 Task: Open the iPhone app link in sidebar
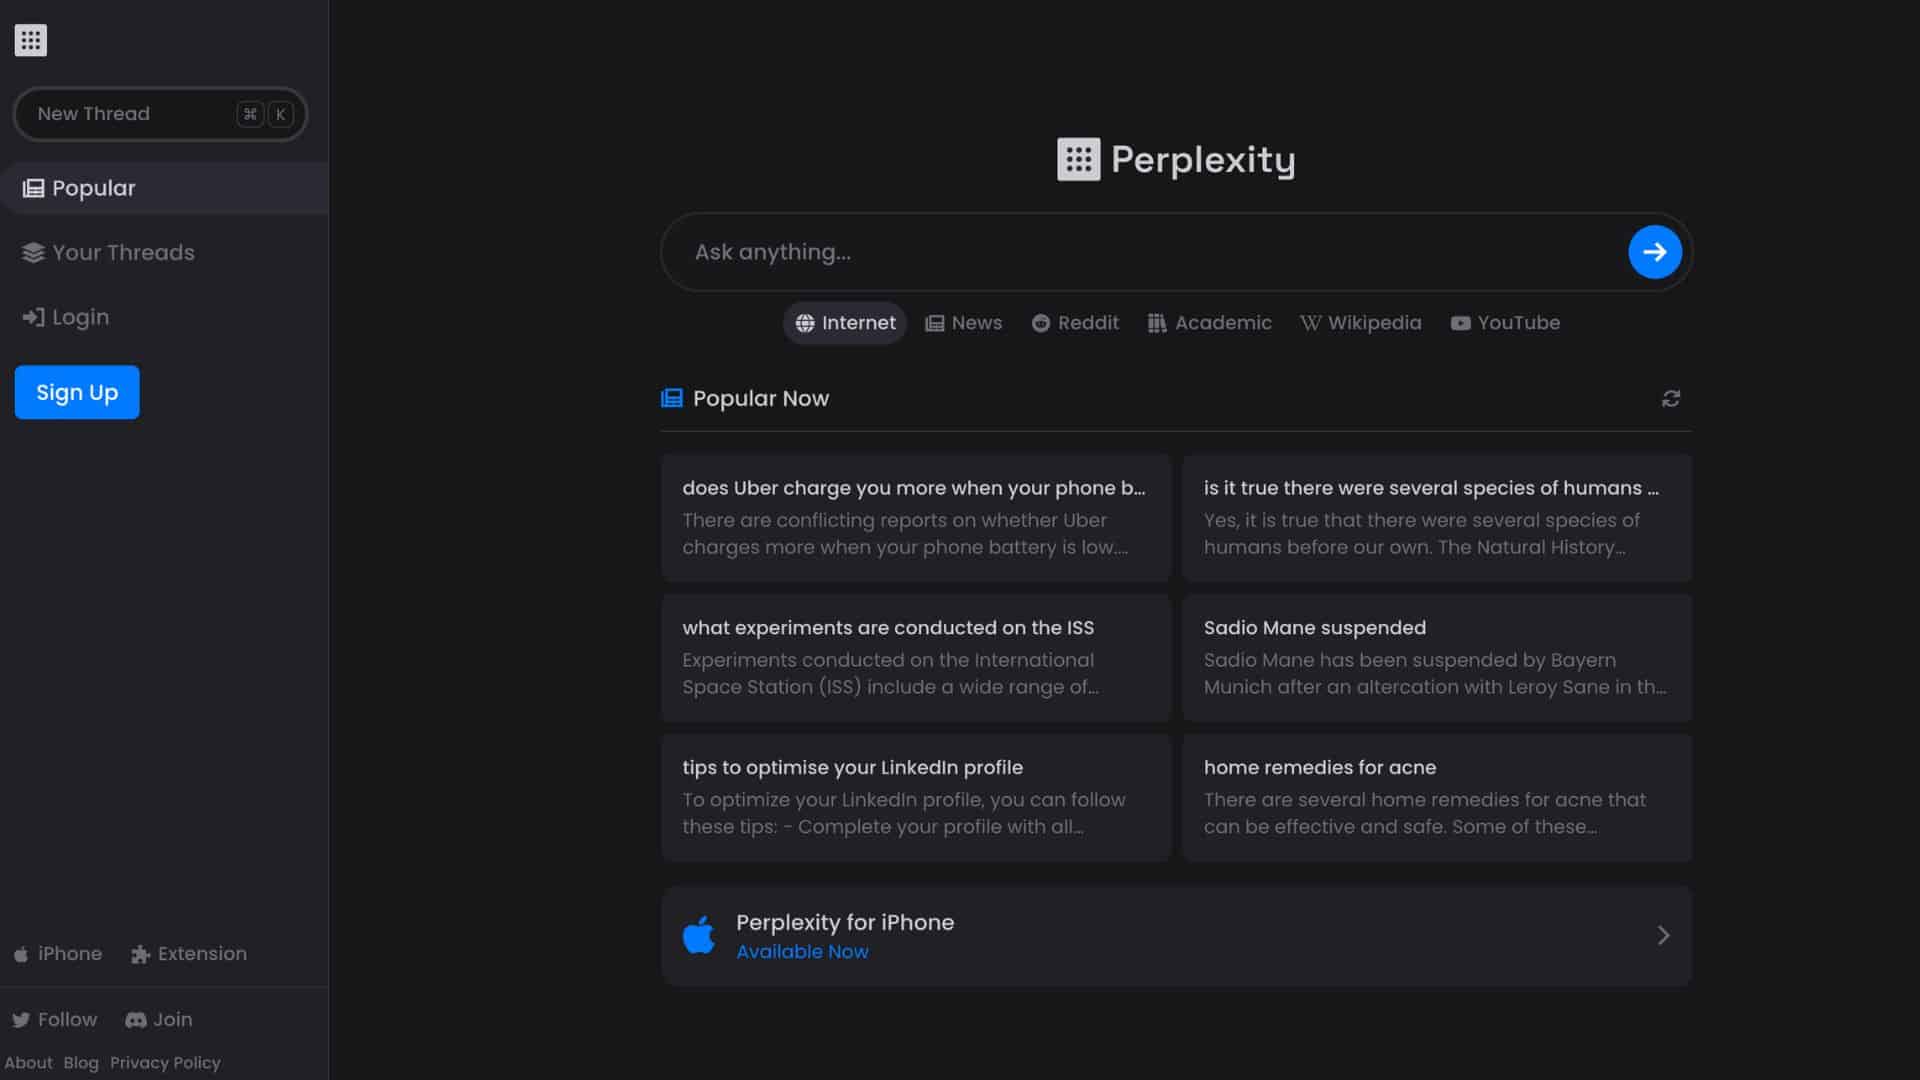(58, 954)
